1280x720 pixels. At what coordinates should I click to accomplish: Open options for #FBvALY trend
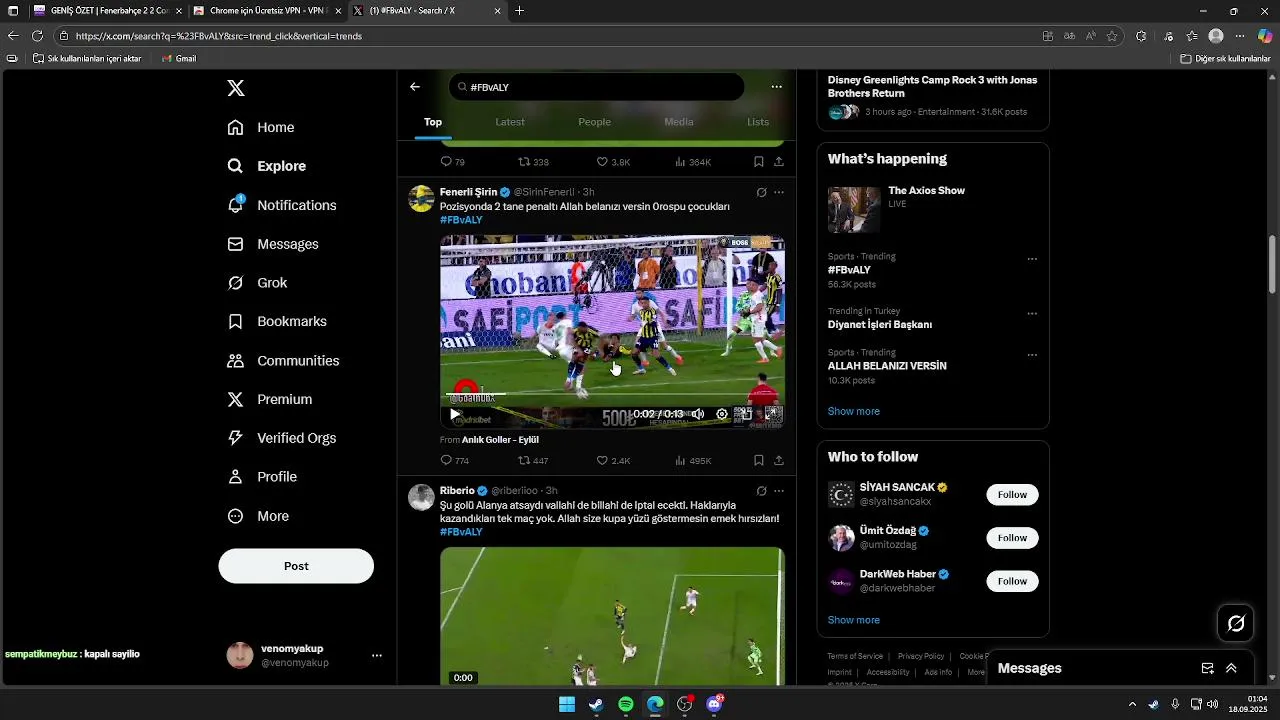tap(1032, 259)
